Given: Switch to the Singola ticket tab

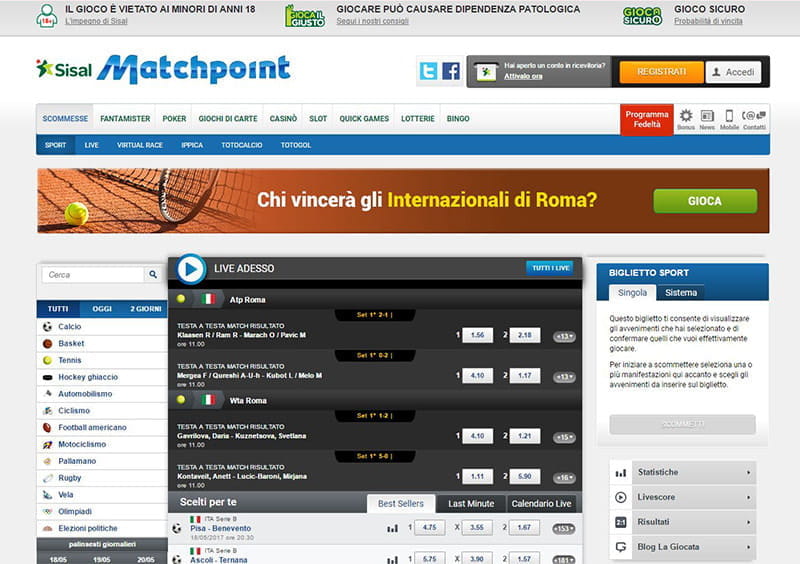Looking at the screenshot, I should click(632, 292).
